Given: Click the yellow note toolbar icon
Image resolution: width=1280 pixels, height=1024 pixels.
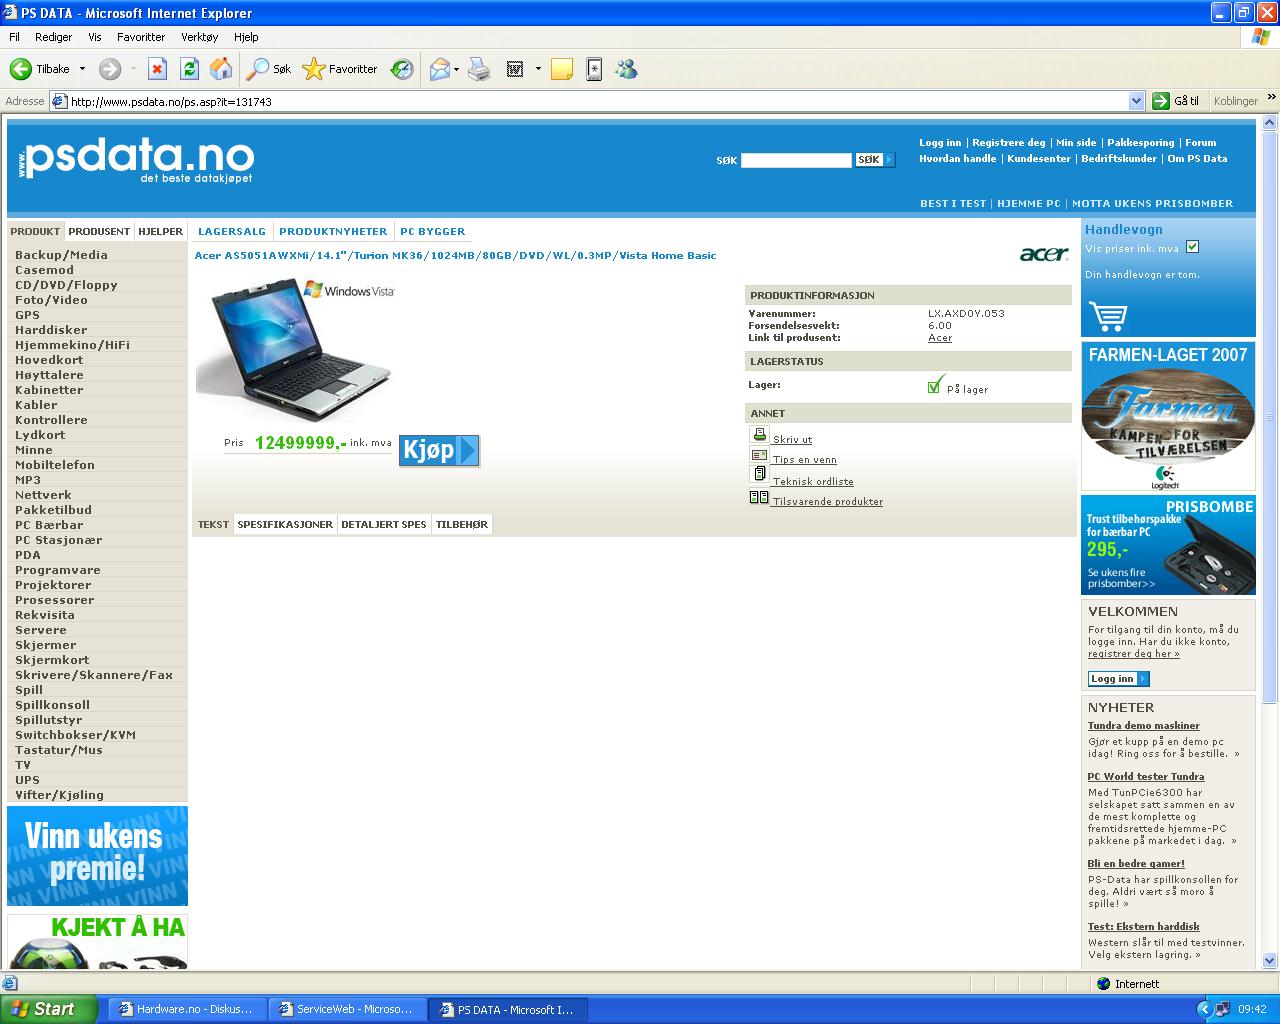Looking at the screenshot, I should pos(562,69).
